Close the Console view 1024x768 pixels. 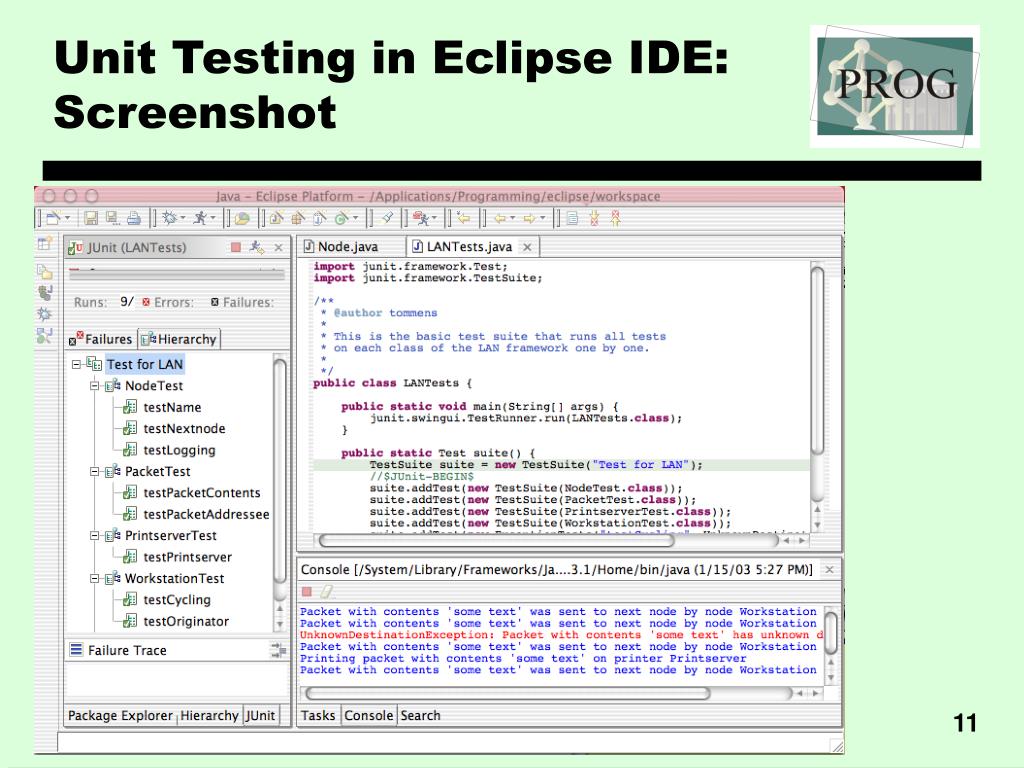pyautogui.click(x=829, y=569)
